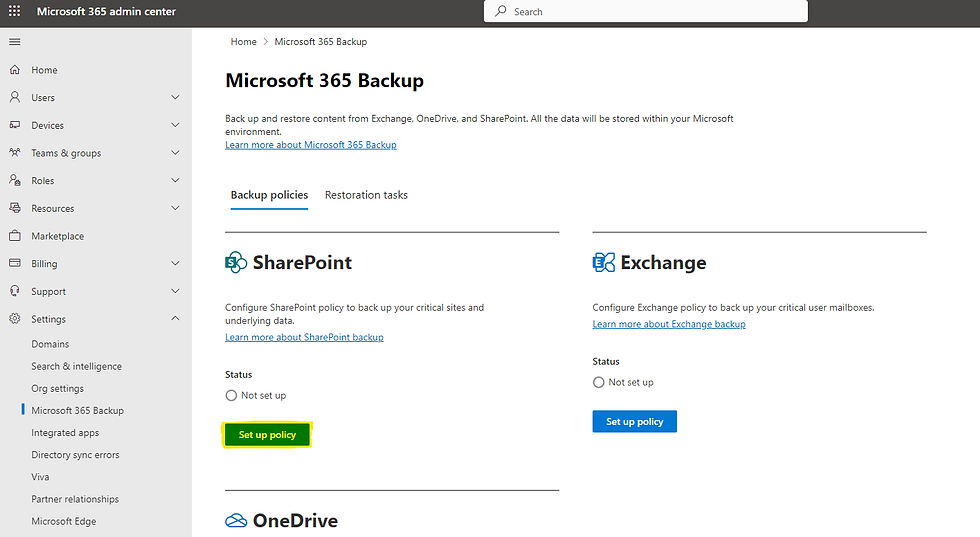Screen dimensions: 980x537
Task: Open Learn more about Microsoft 365 Backup link
Action: click(311, 145)
